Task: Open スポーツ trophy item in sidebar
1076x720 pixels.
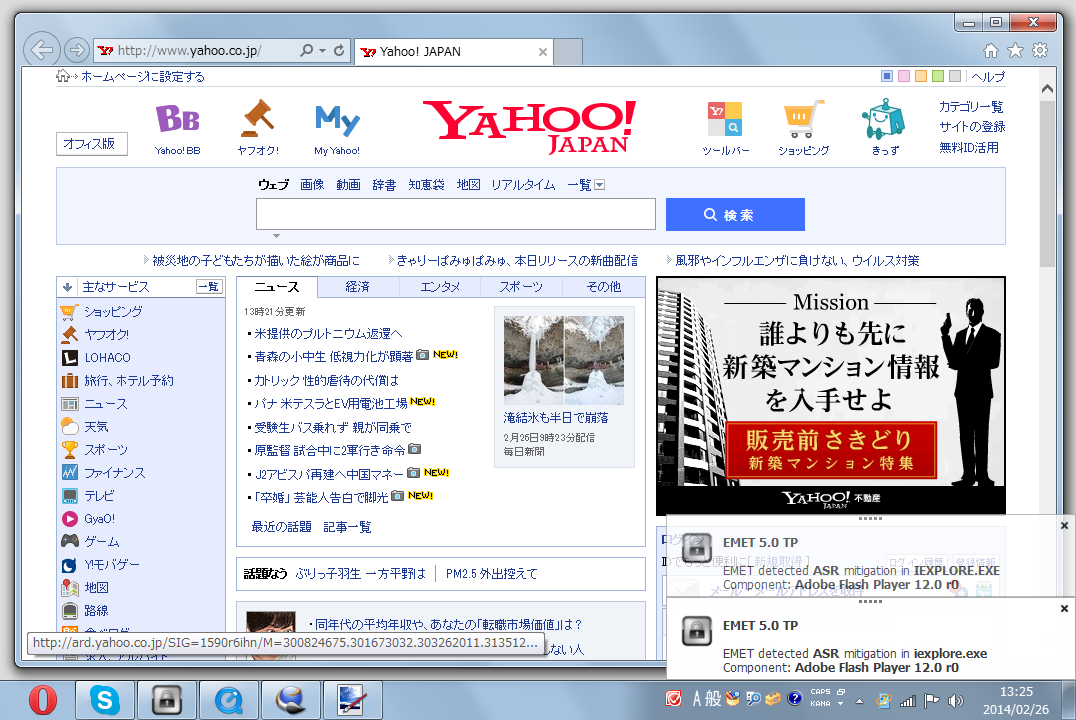Action: [x=106, y=450]
